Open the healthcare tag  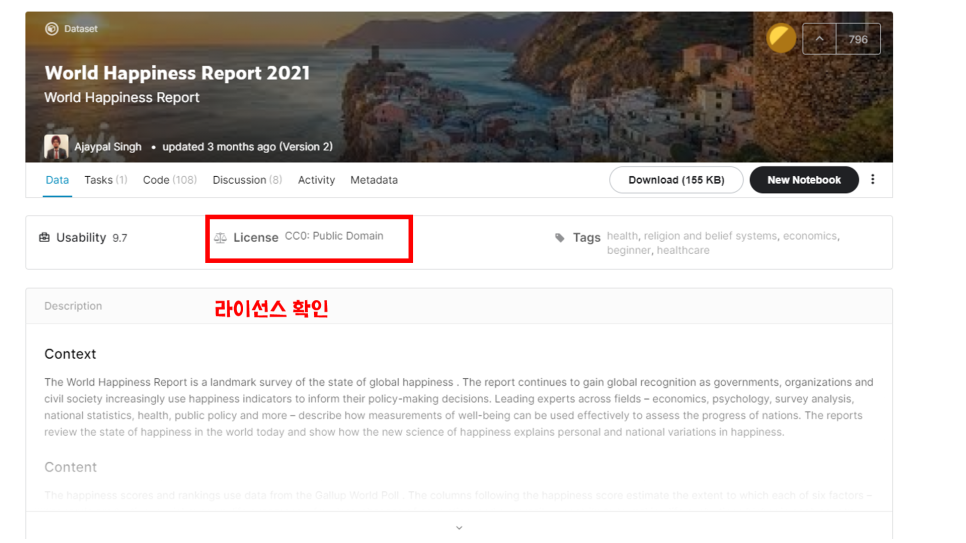click(683, 250)
